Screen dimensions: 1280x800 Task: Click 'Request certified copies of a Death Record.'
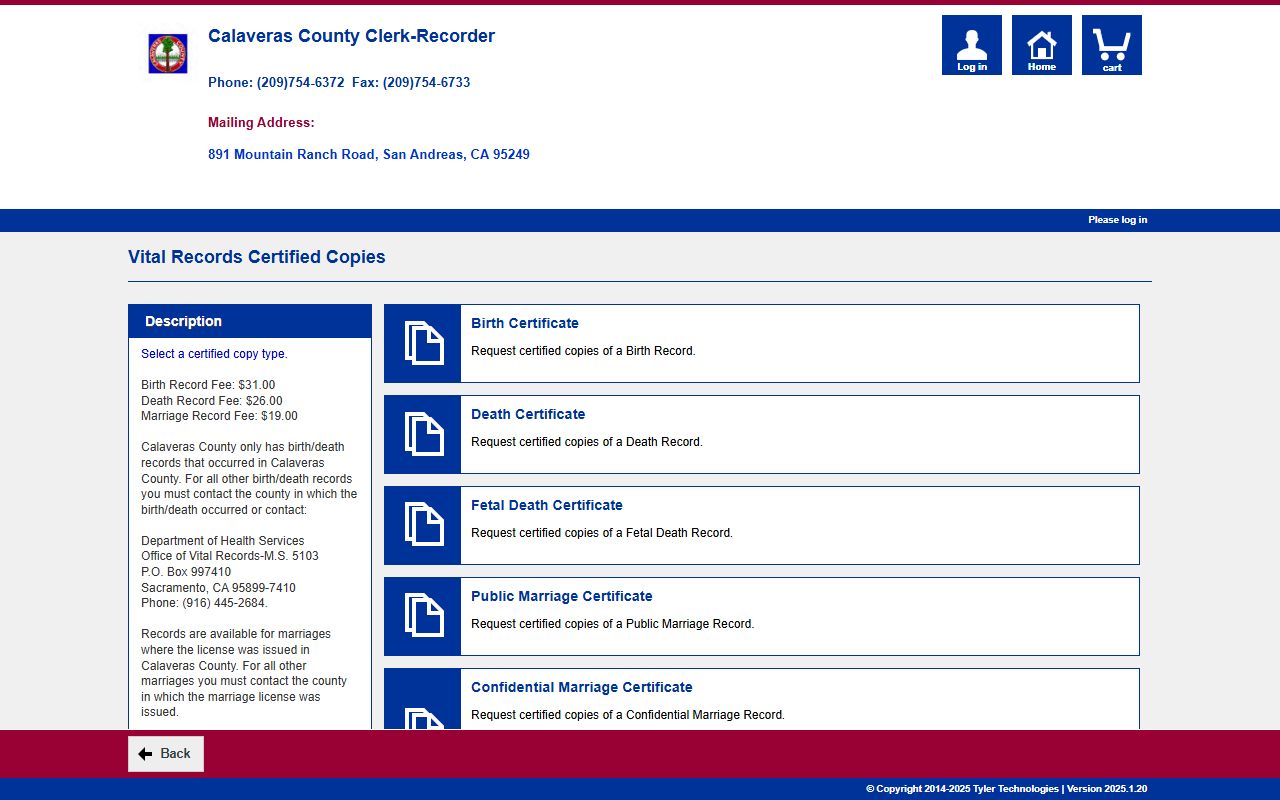point(587,442)
